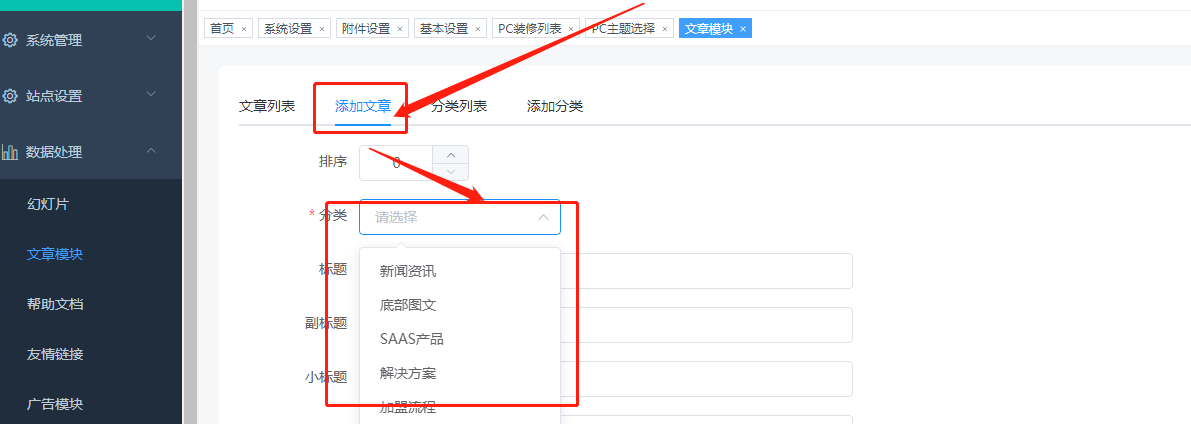Expand the 系统管理 sidebar menu chevron

151,39
